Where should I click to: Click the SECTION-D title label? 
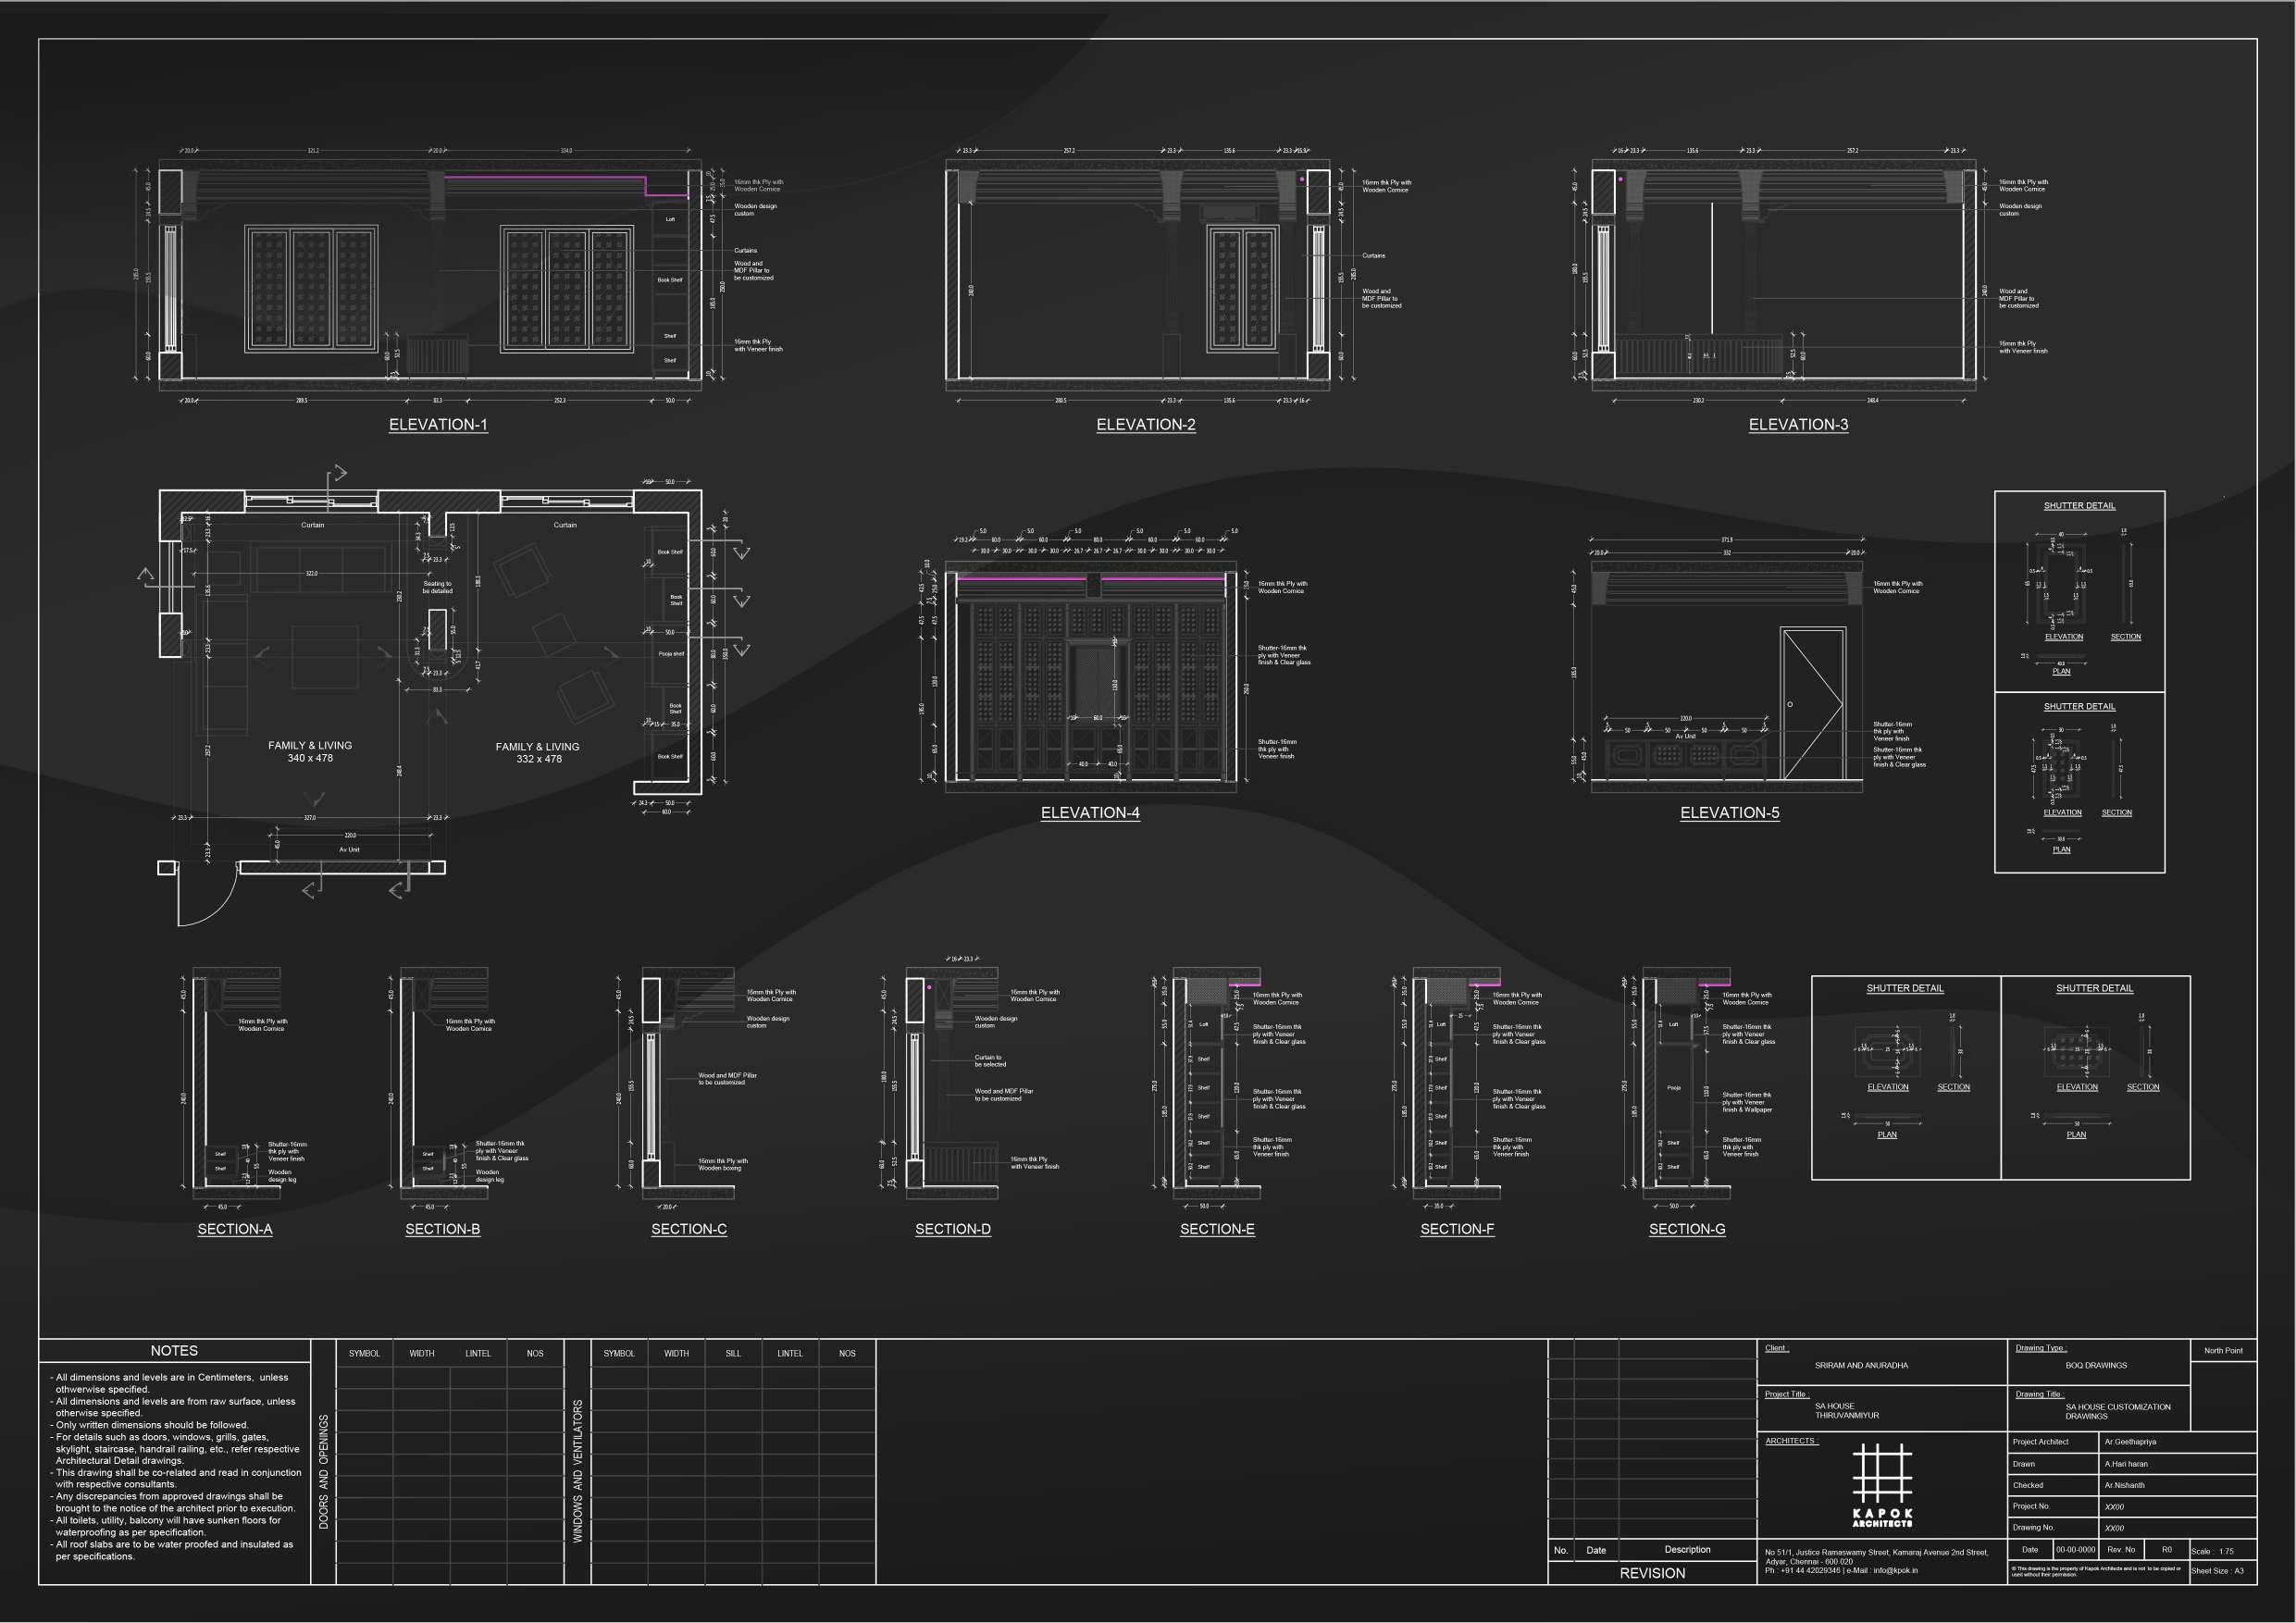(x=953, y=1229)
